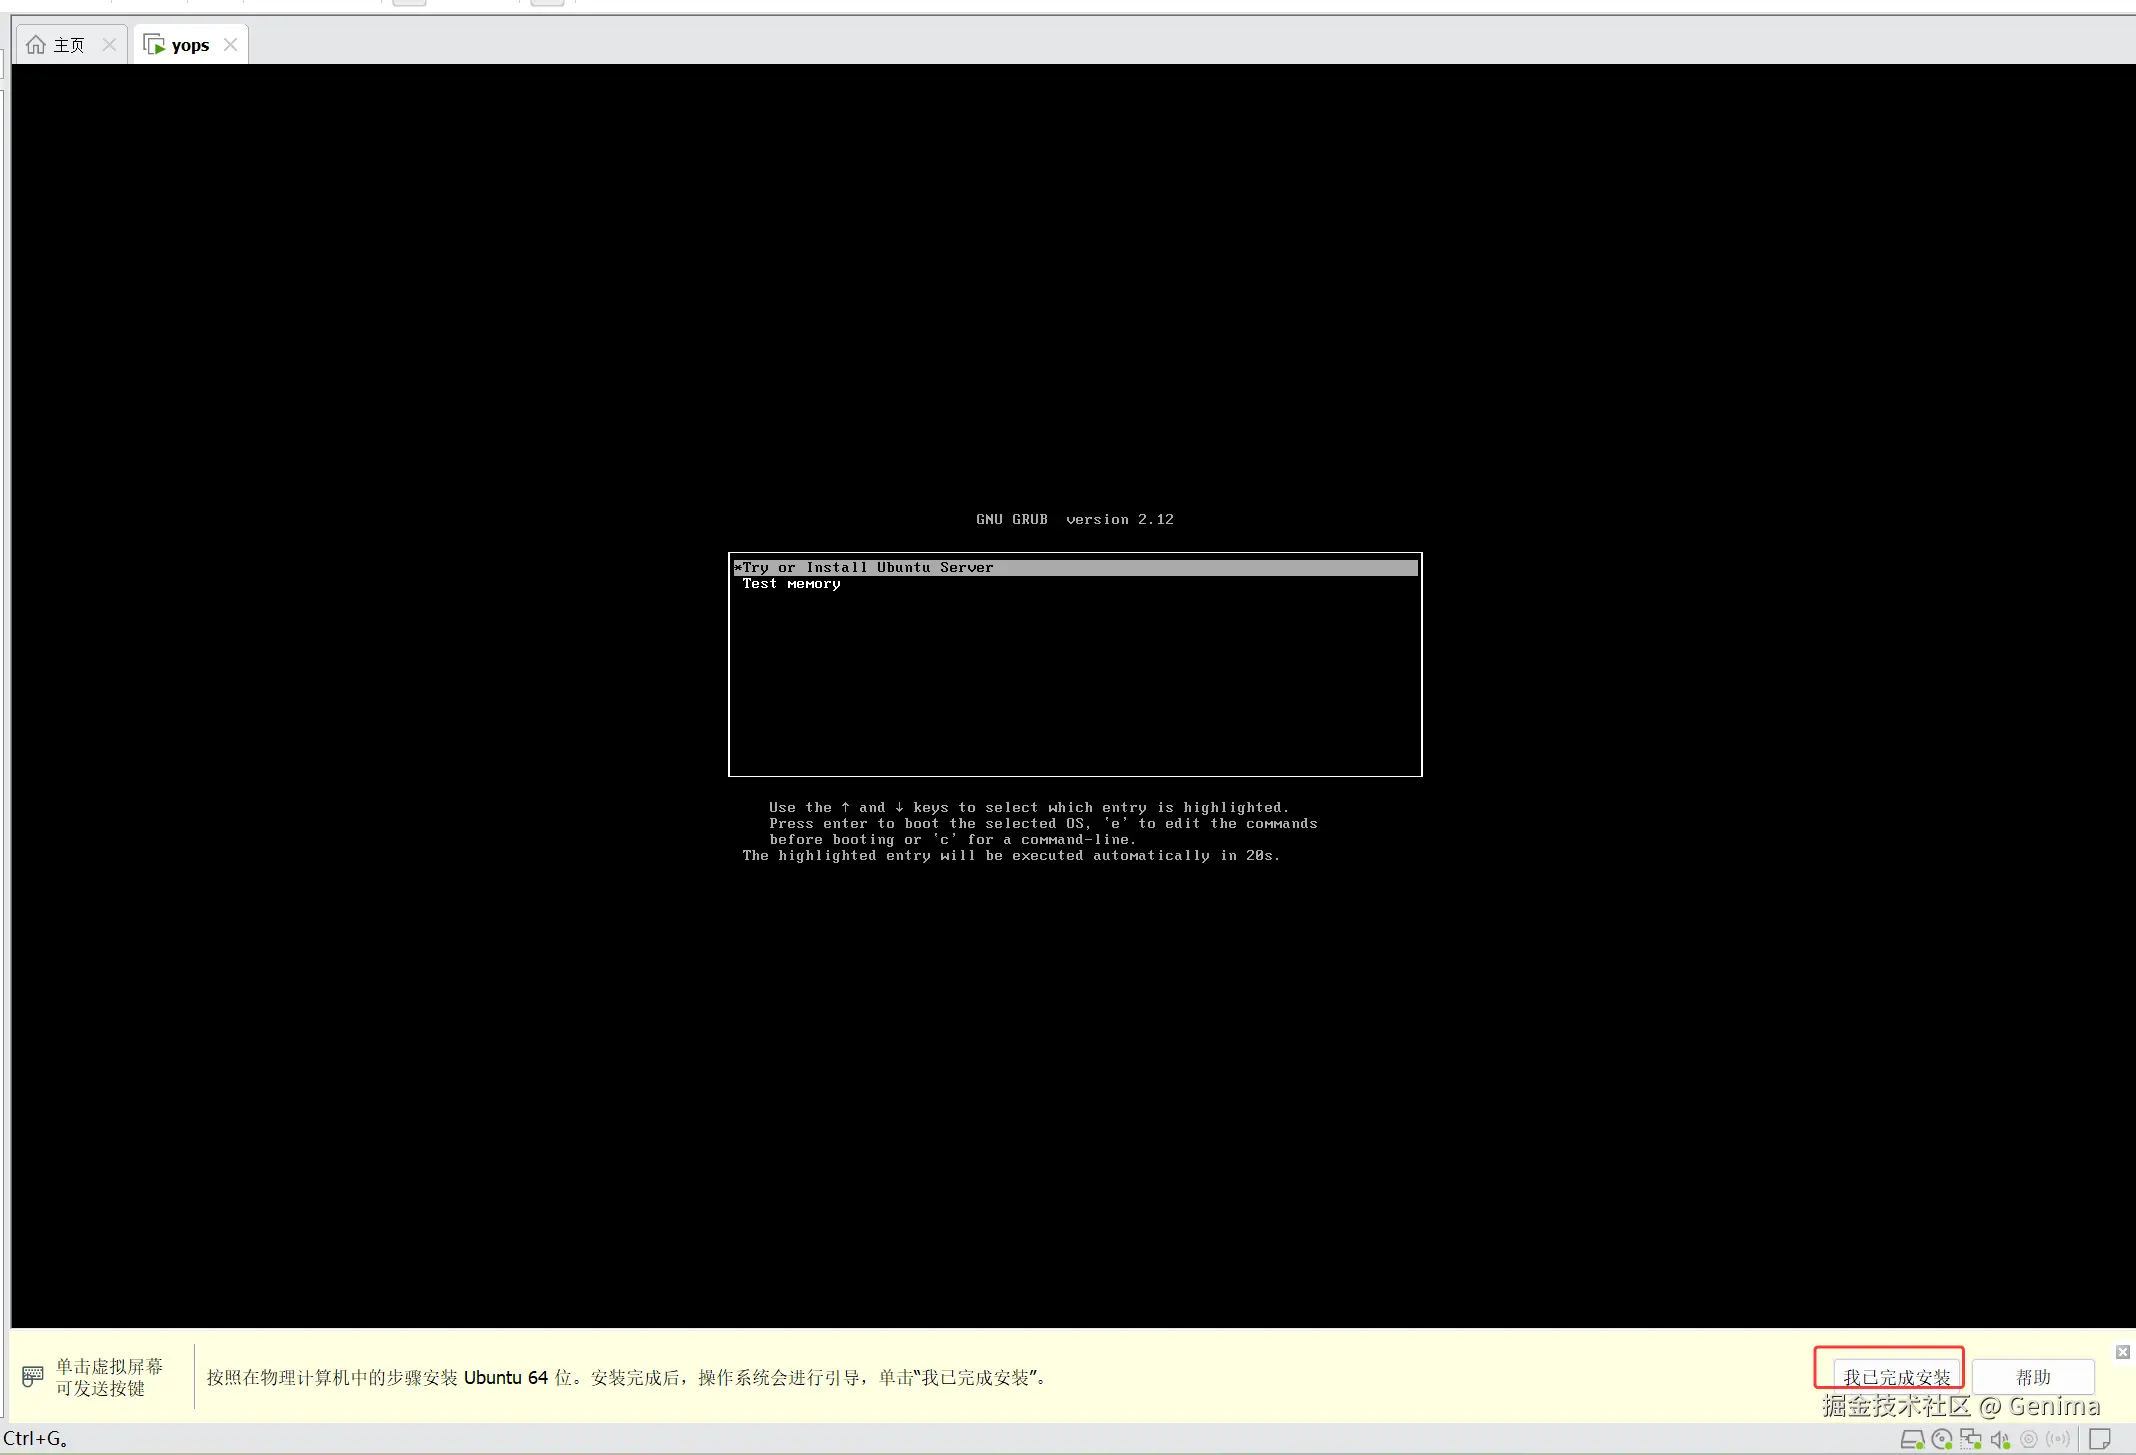Select 'Try or Install Ubuntu Server' entry
The height and width of the screenshot is (1455, 2136).
click(1075, 567)
